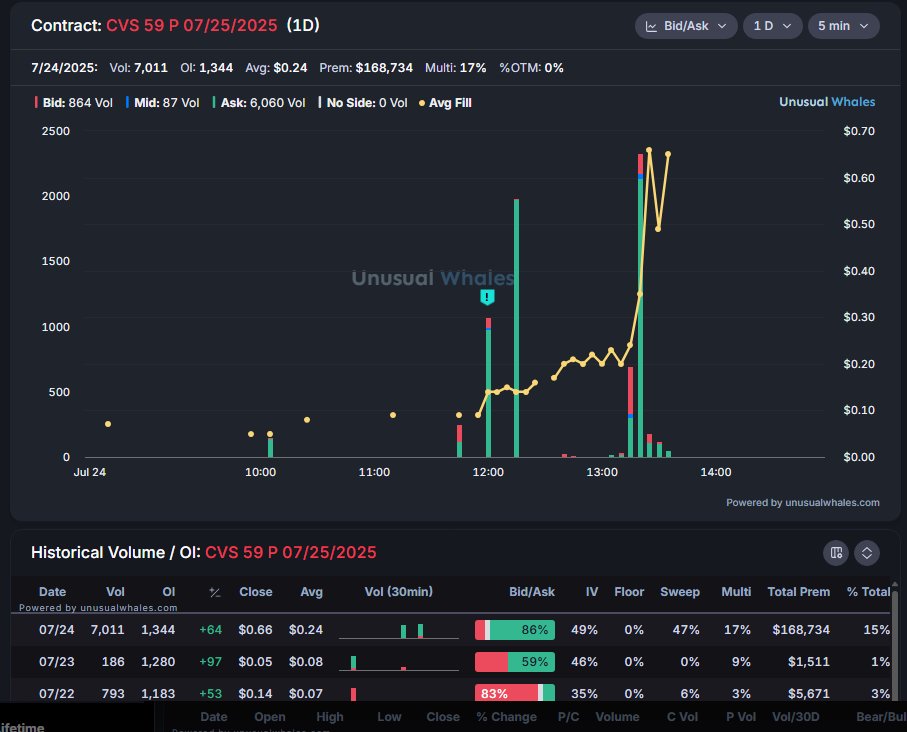This screenshot has height=732, width=907.
Task: Sort by Multi column header
Action: pyautogui.click(x=736, y=592)
